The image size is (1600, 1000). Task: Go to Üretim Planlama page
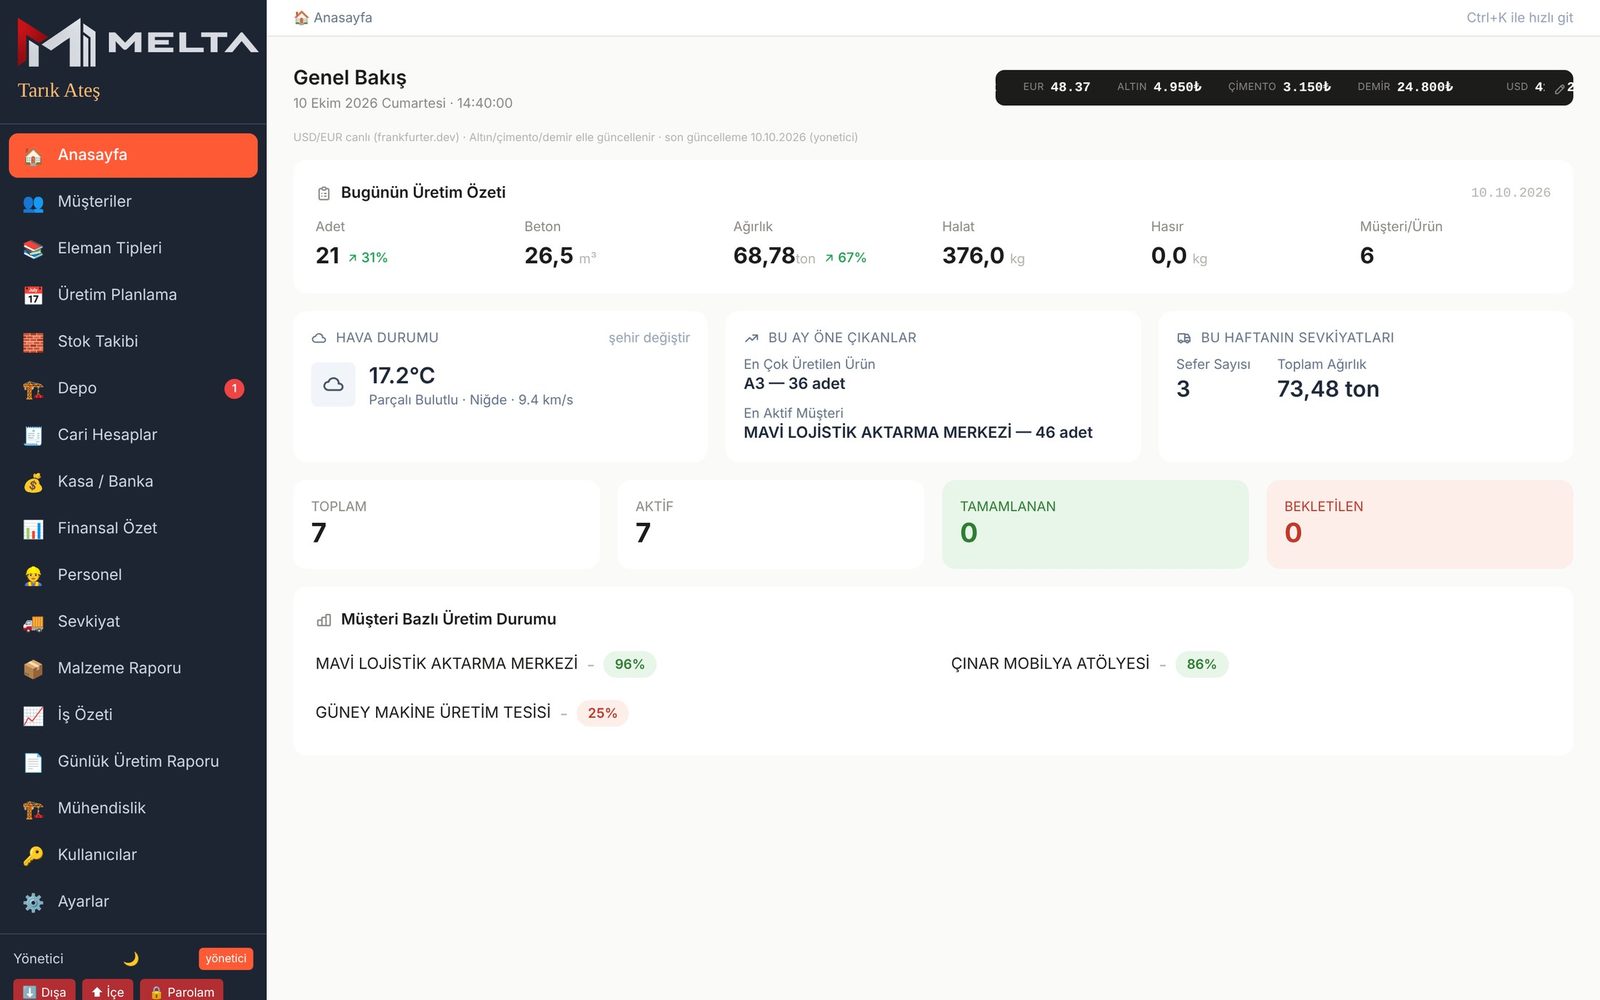pyautogui.click(x=133, y=295)
